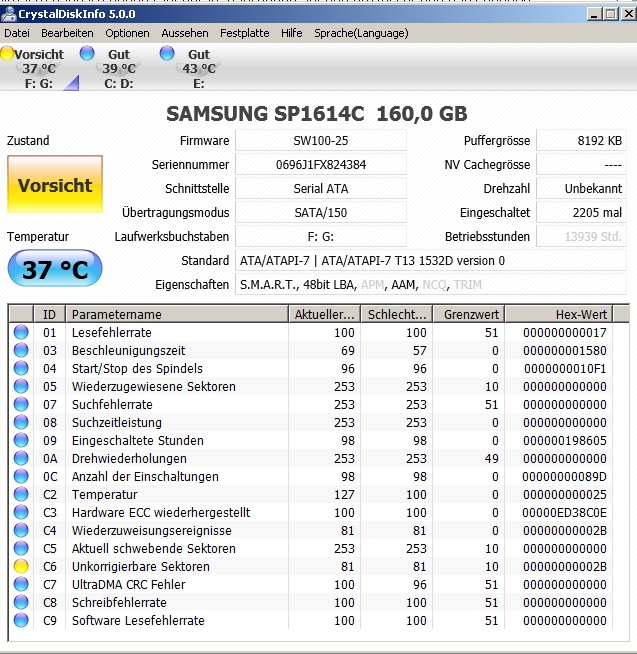The width and height of the screenshot is (637, 654).
Task: Click status orb for 0C Anzahl der Einschaltungen
Action: tap(21, 476)
